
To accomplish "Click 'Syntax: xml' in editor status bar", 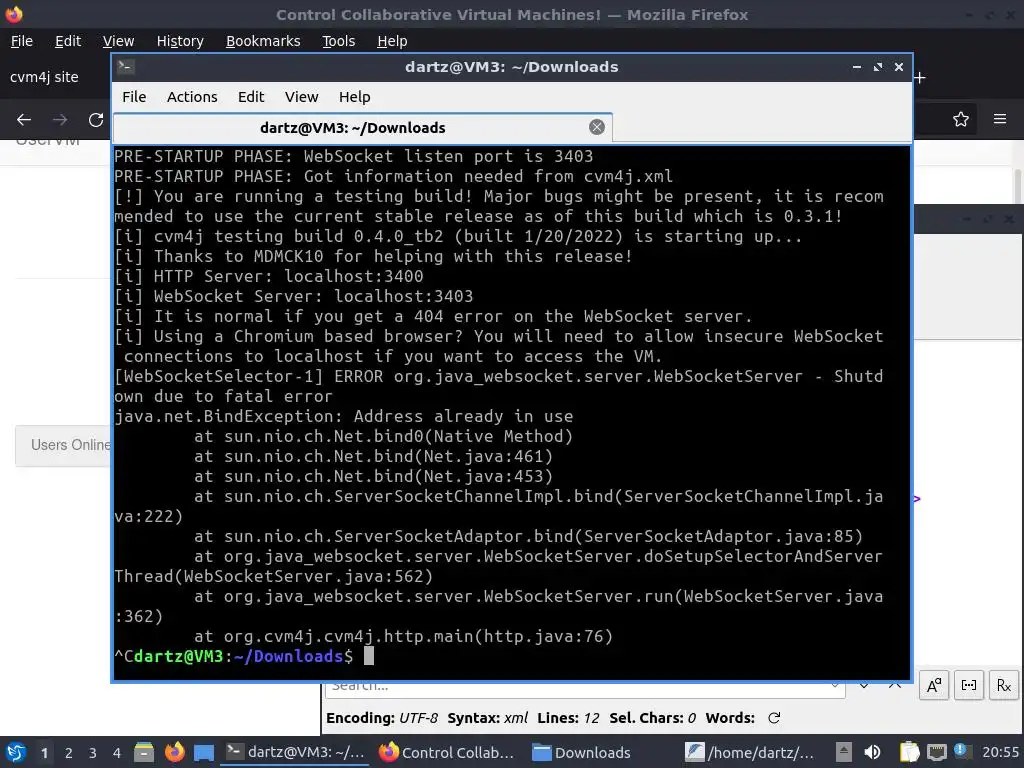I will [x=488, y=718].
